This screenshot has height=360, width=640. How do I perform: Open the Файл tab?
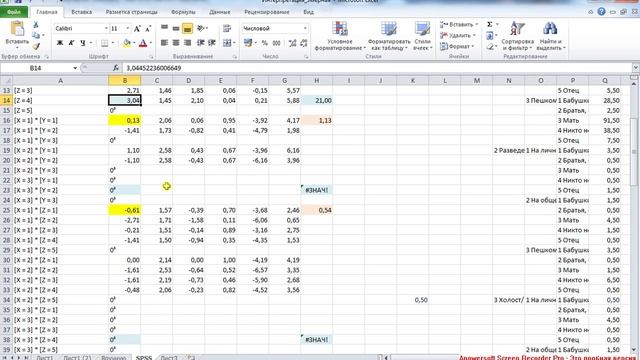14,12
